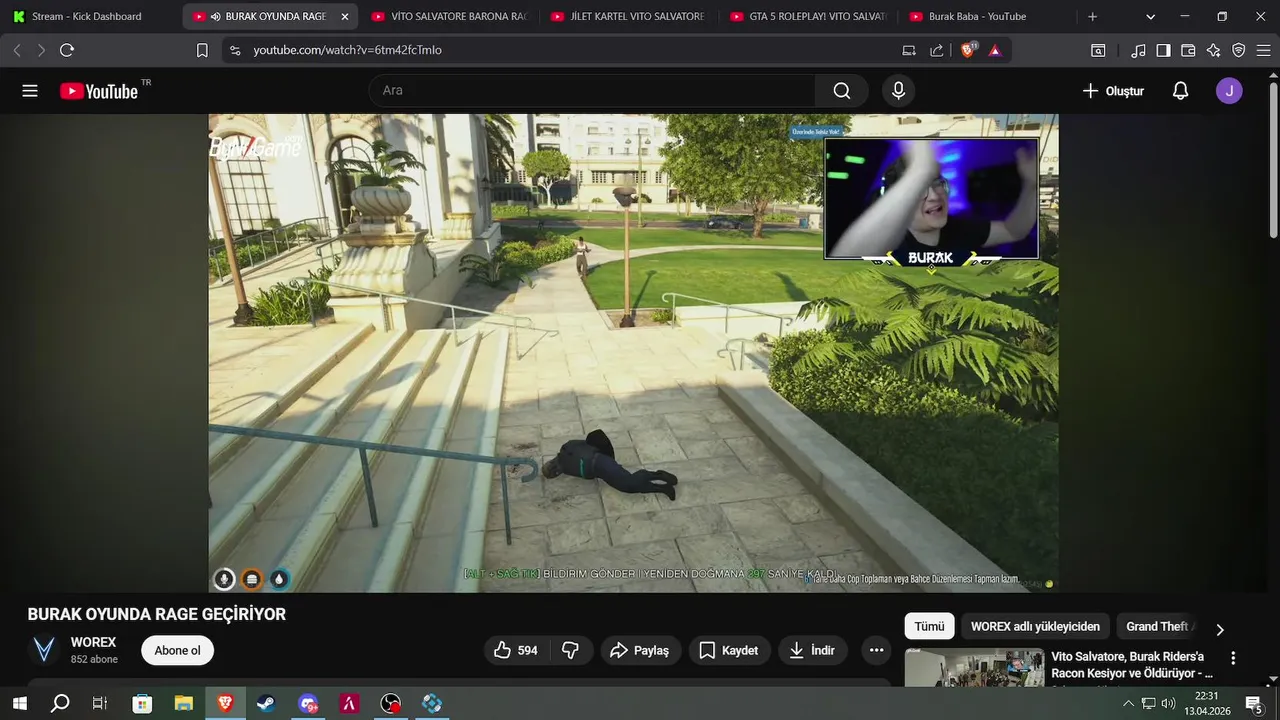Screen dimensions: 1280x720
Task: Click the İndir download button
Action: click(812, 650)
